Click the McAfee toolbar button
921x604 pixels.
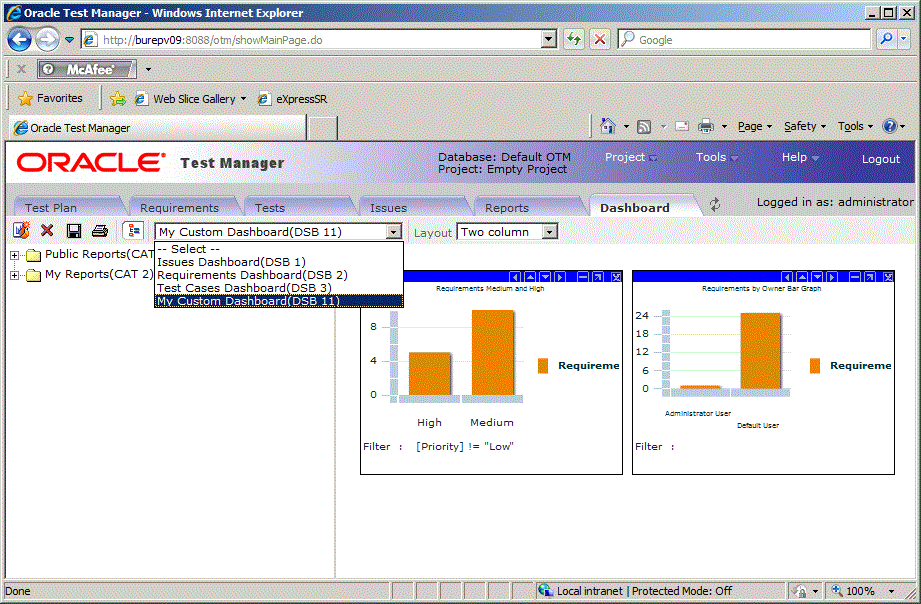tap(87, 69)
